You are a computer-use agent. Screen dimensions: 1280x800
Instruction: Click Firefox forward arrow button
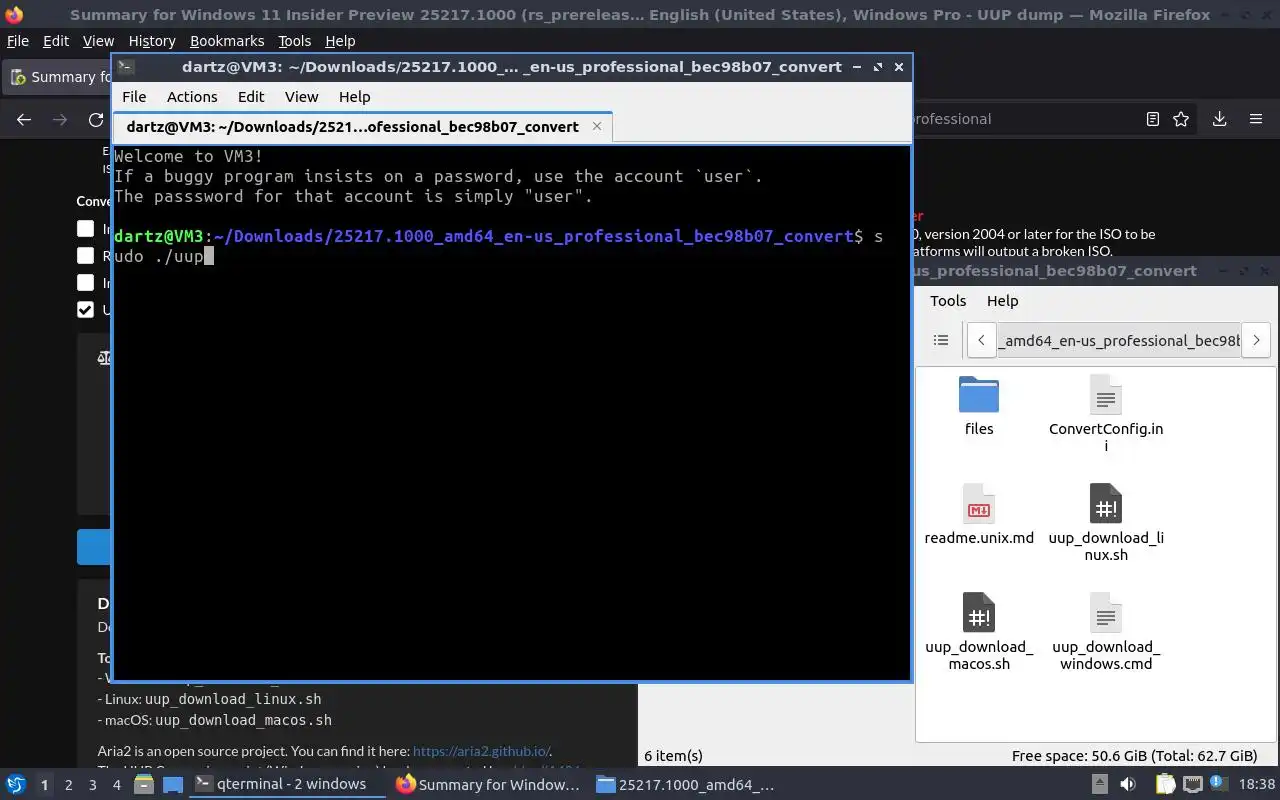pos(60,119)
